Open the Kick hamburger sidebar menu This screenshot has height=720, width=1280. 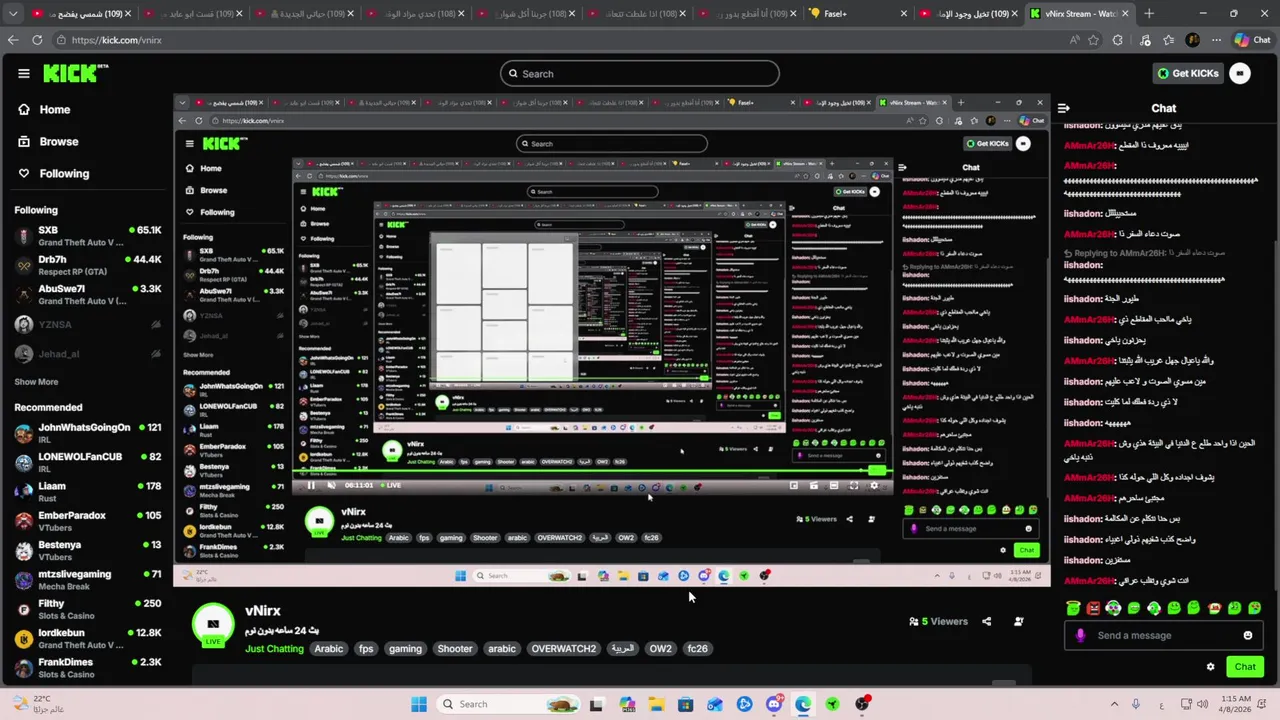tap(24, 73)
